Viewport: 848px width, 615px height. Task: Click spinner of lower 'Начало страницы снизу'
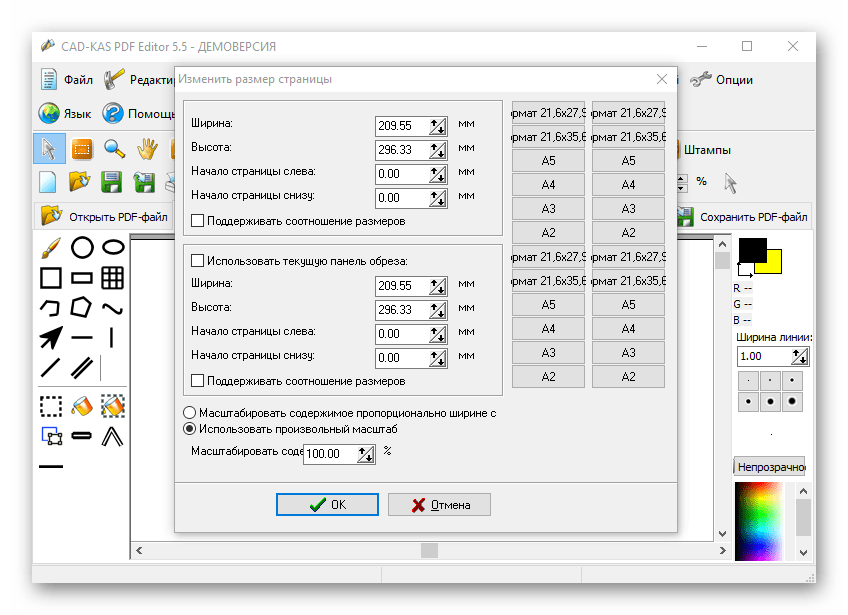[438, 358]
